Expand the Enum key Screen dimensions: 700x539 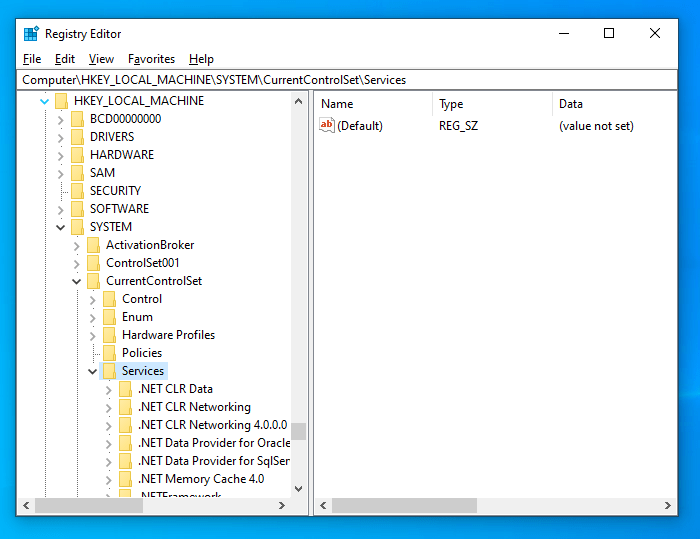click(93, 317)
